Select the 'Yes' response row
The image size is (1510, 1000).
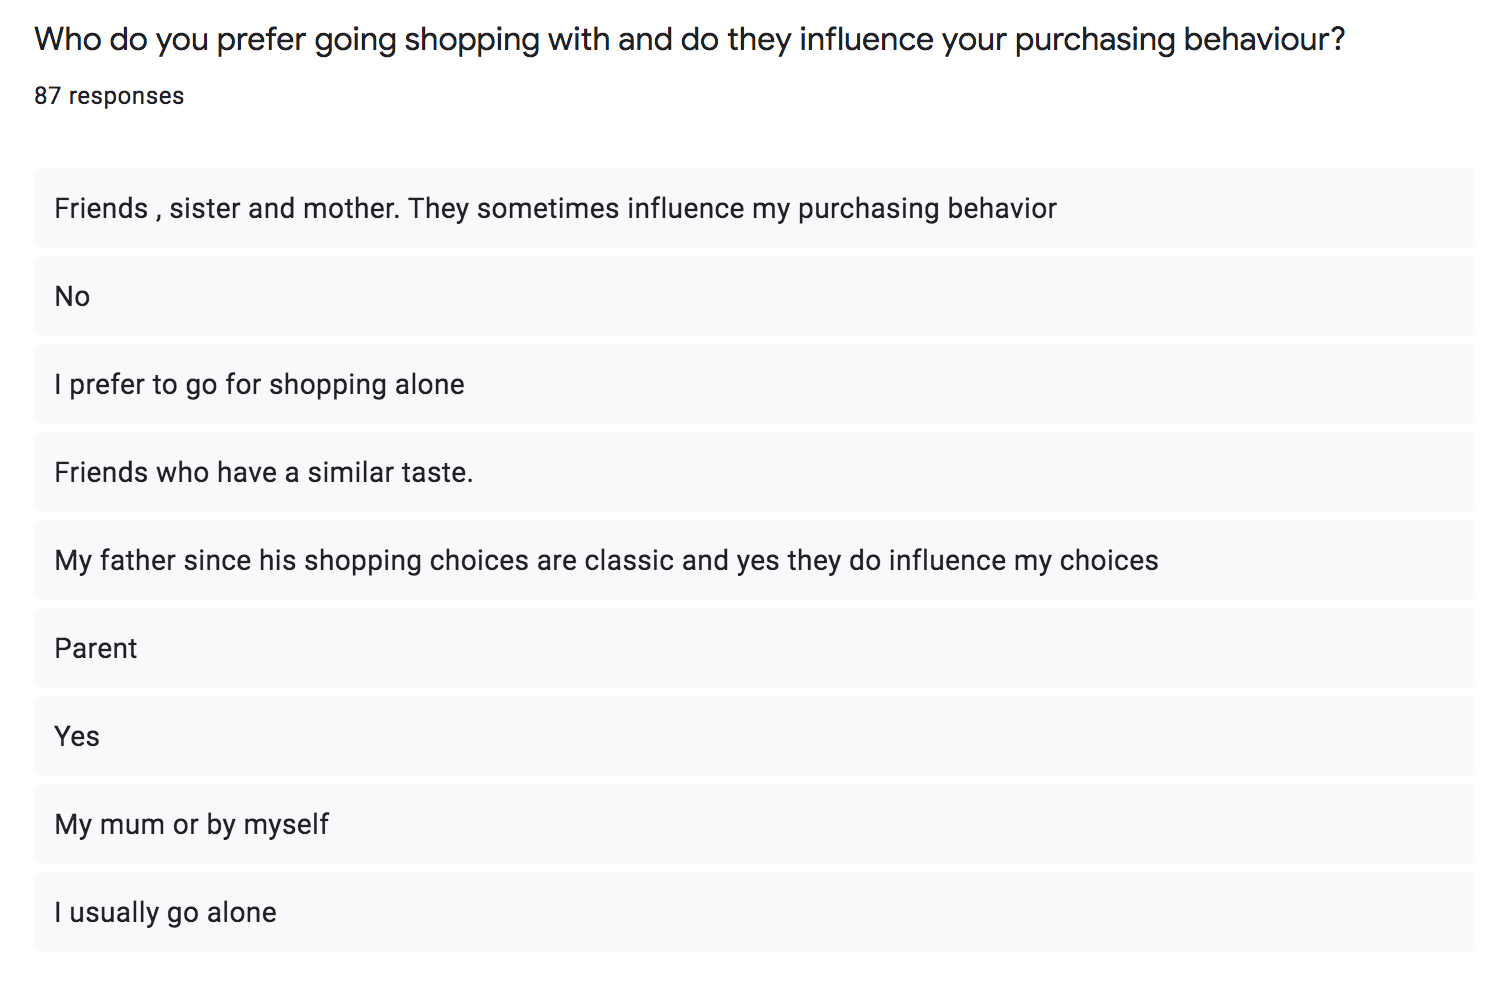point(754,736)
